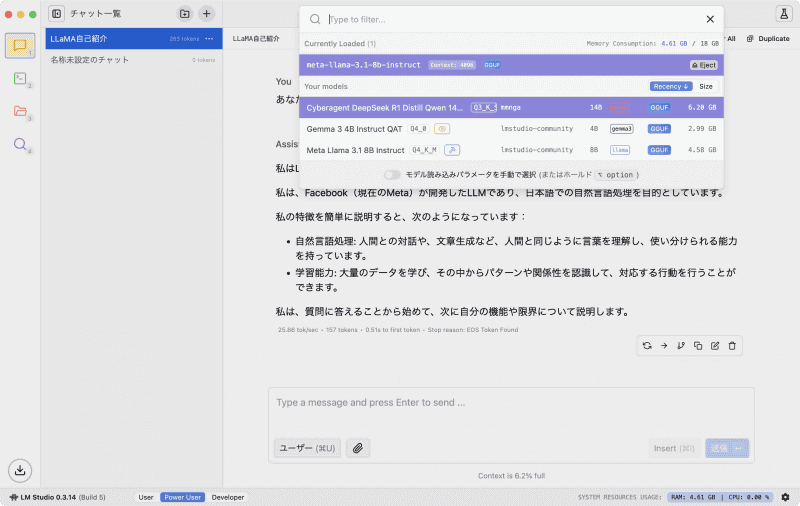800x506 pixels.
Task: Select Gemma 3 4B Instruct QAT model
Action: pos(511,129)
